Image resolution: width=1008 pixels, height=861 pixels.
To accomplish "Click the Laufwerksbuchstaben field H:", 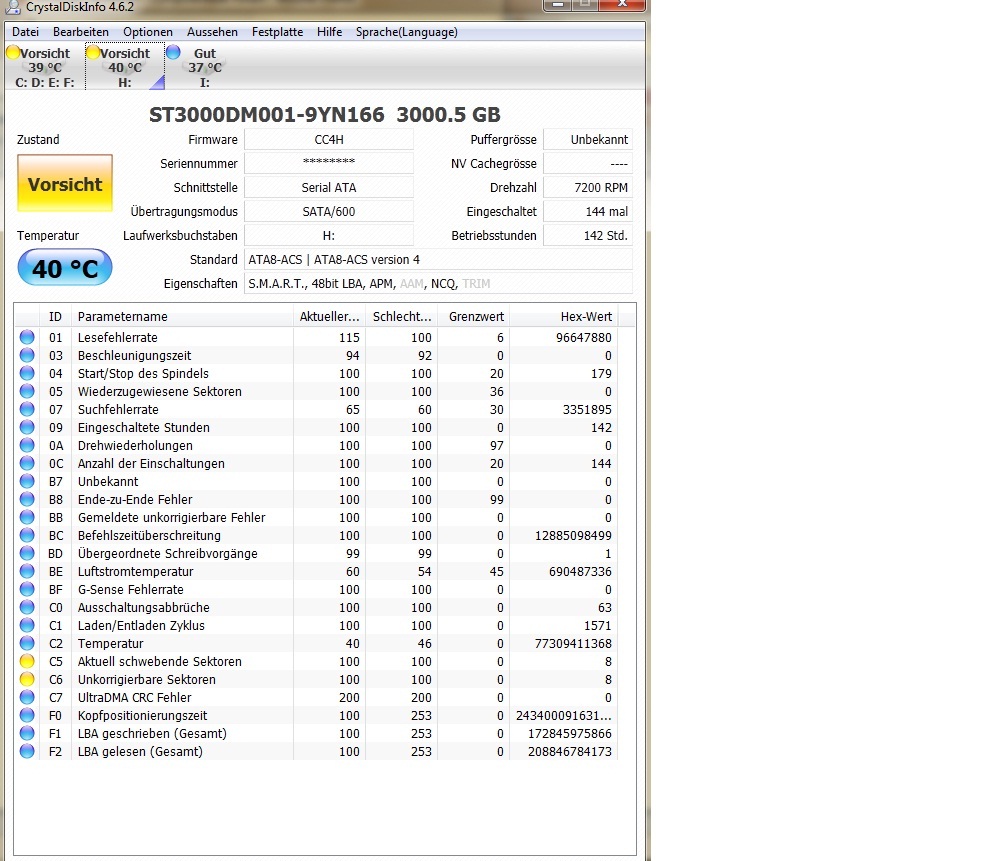I will pyautogui.click(x=328, y=235).
